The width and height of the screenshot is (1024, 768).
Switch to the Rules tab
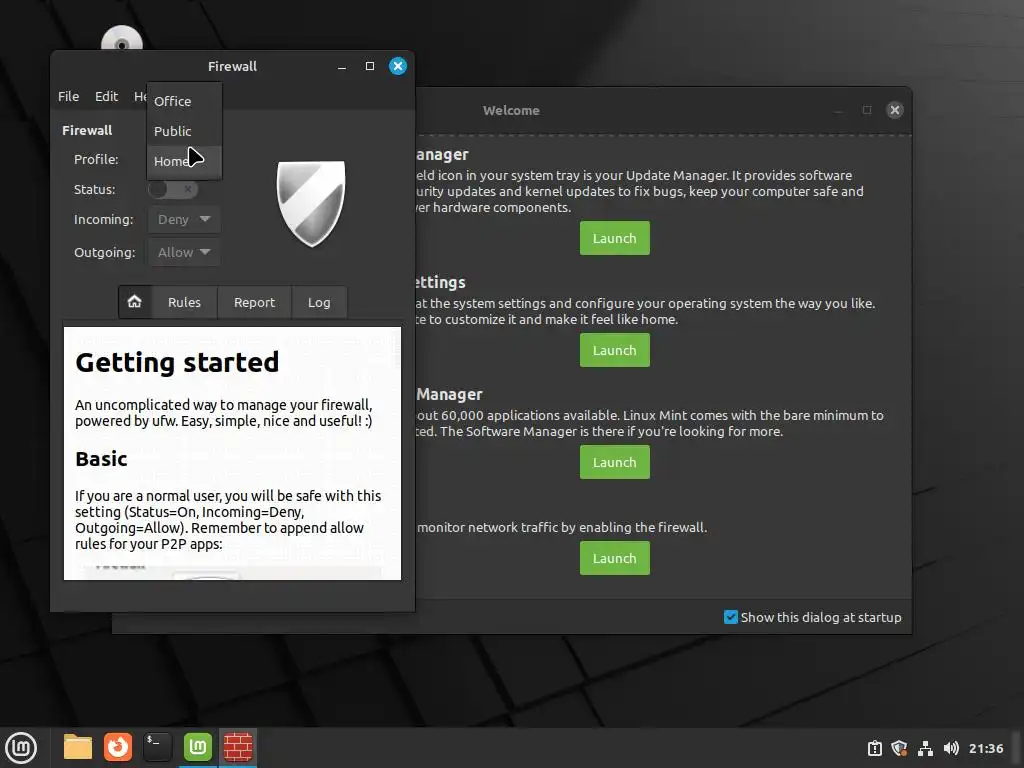184,302
